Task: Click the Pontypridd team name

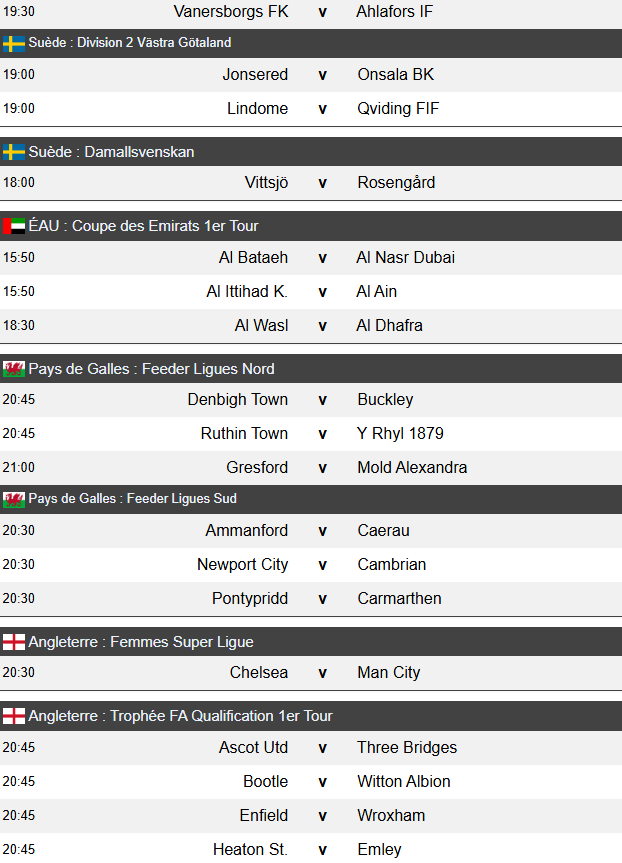Action: click(250, 599)
